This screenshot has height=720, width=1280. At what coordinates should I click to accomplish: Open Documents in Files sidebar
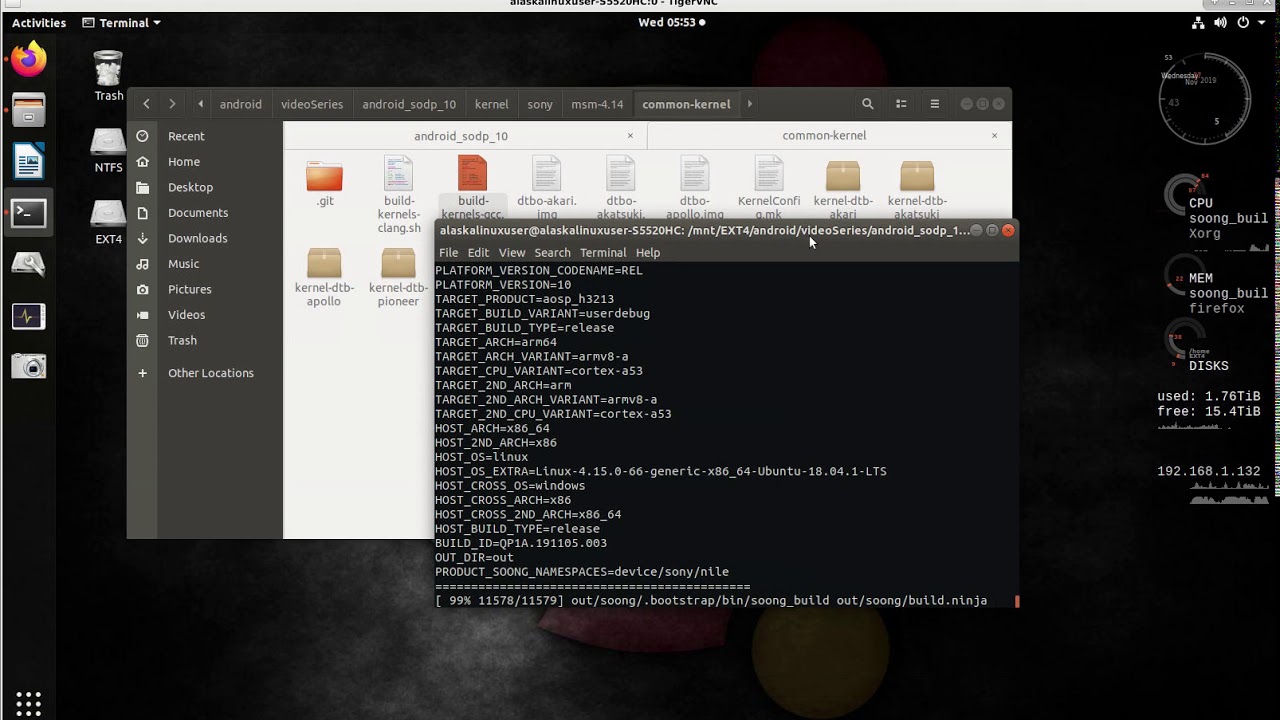pyautogui.click(x=198, y=213)
